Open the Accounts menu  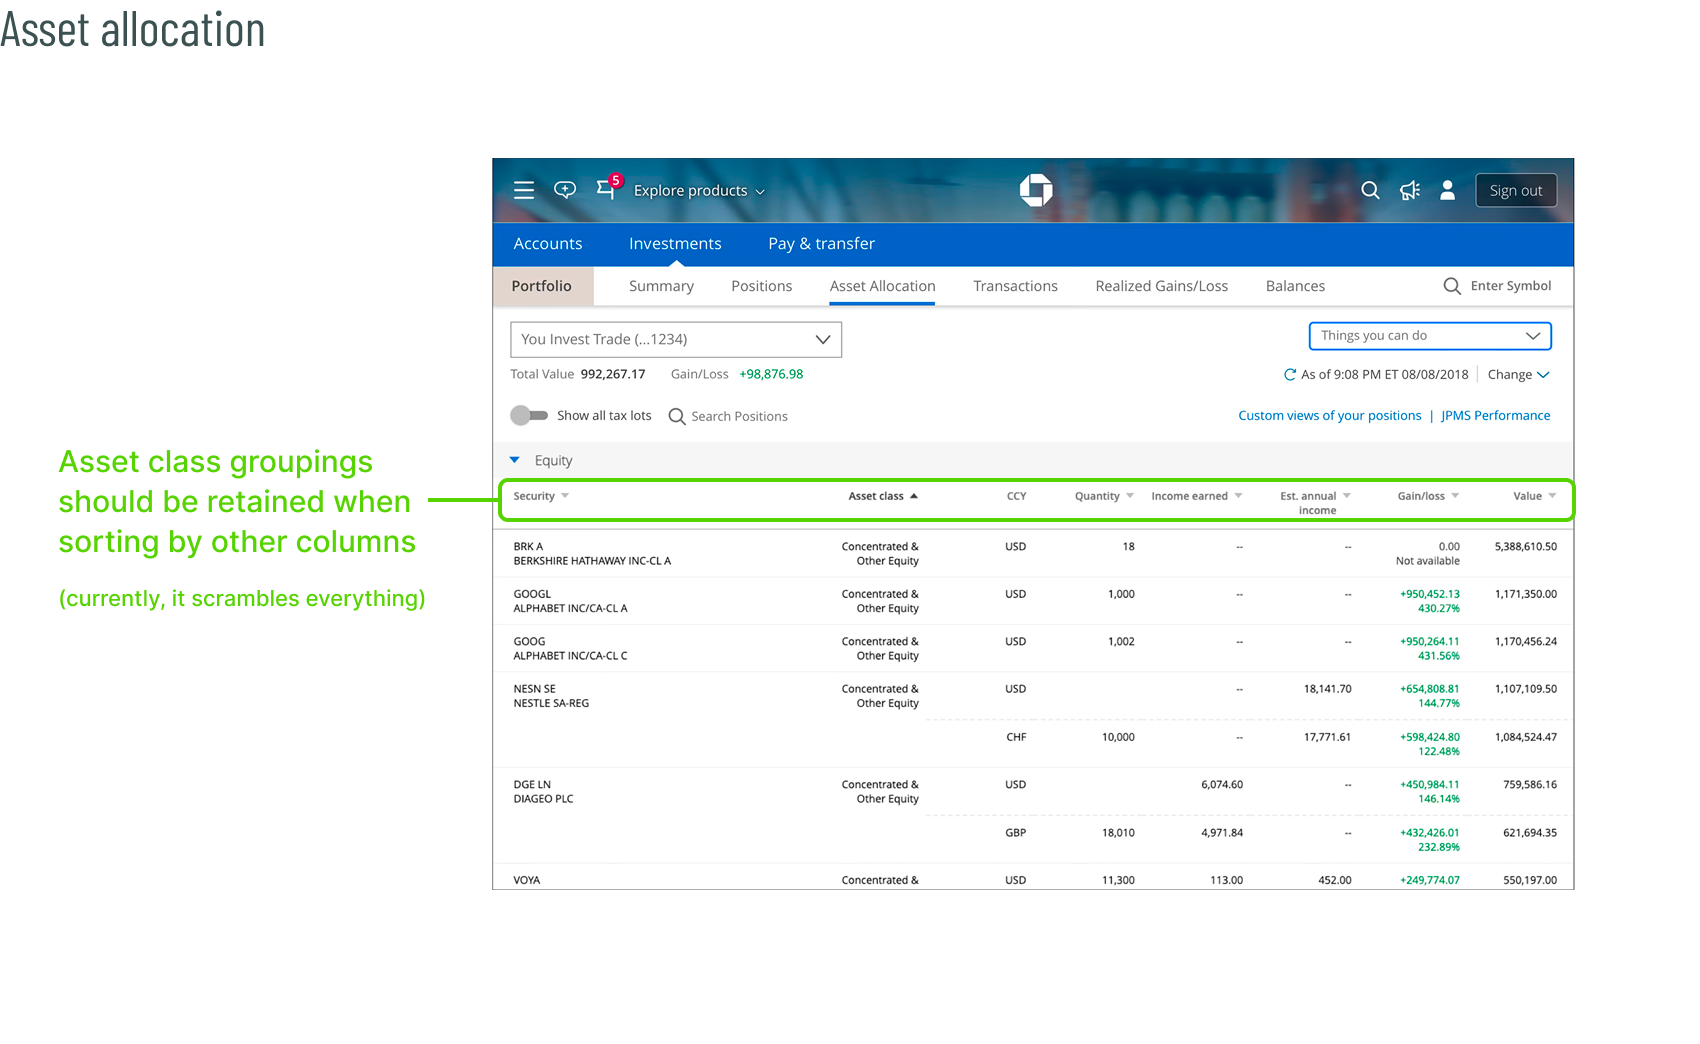(548, 244)
